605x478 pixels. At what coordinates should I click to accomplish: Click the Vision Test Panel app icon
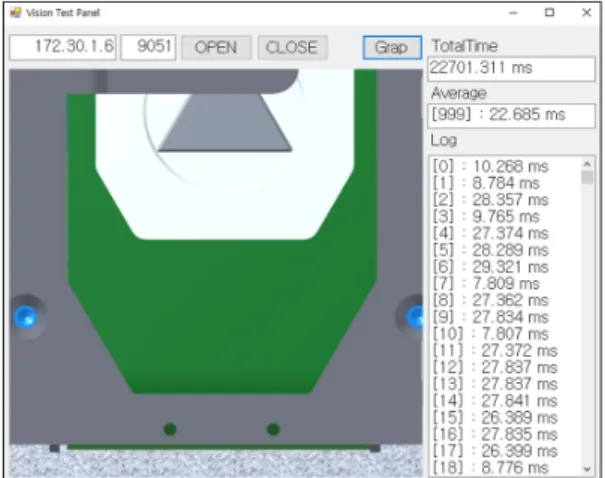tap(15, 13)
